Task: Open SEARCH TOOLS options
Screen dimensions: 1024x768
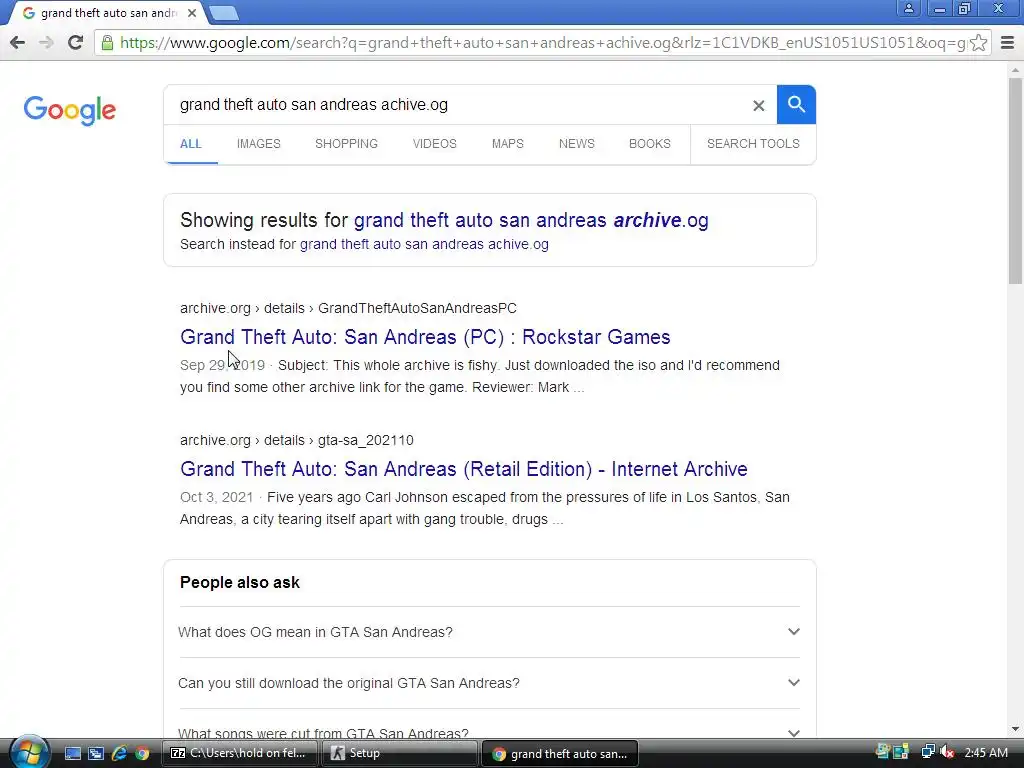Action: coord(753,144)
